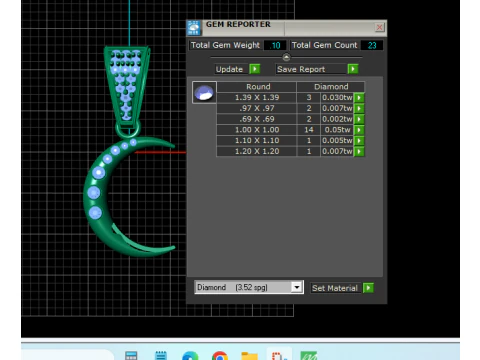Screen dimensions: 480x360
Task: Click the Round column header
Action: coord(258,87)
